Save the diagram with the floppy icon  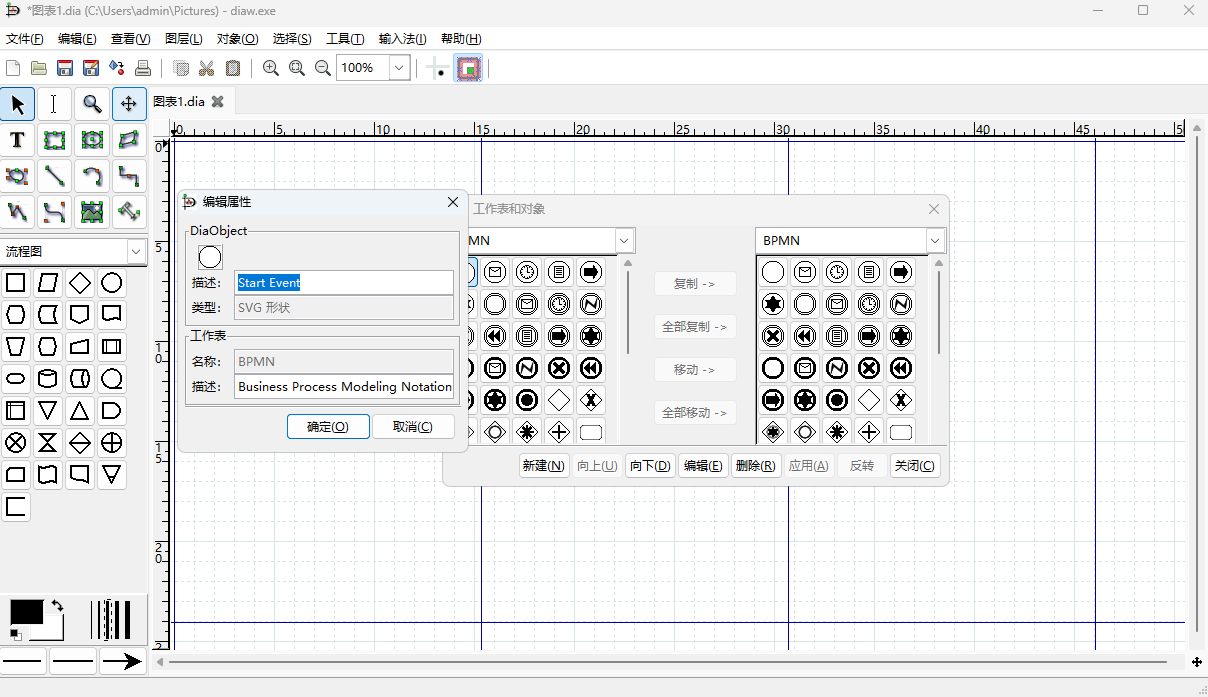[65, 68]
